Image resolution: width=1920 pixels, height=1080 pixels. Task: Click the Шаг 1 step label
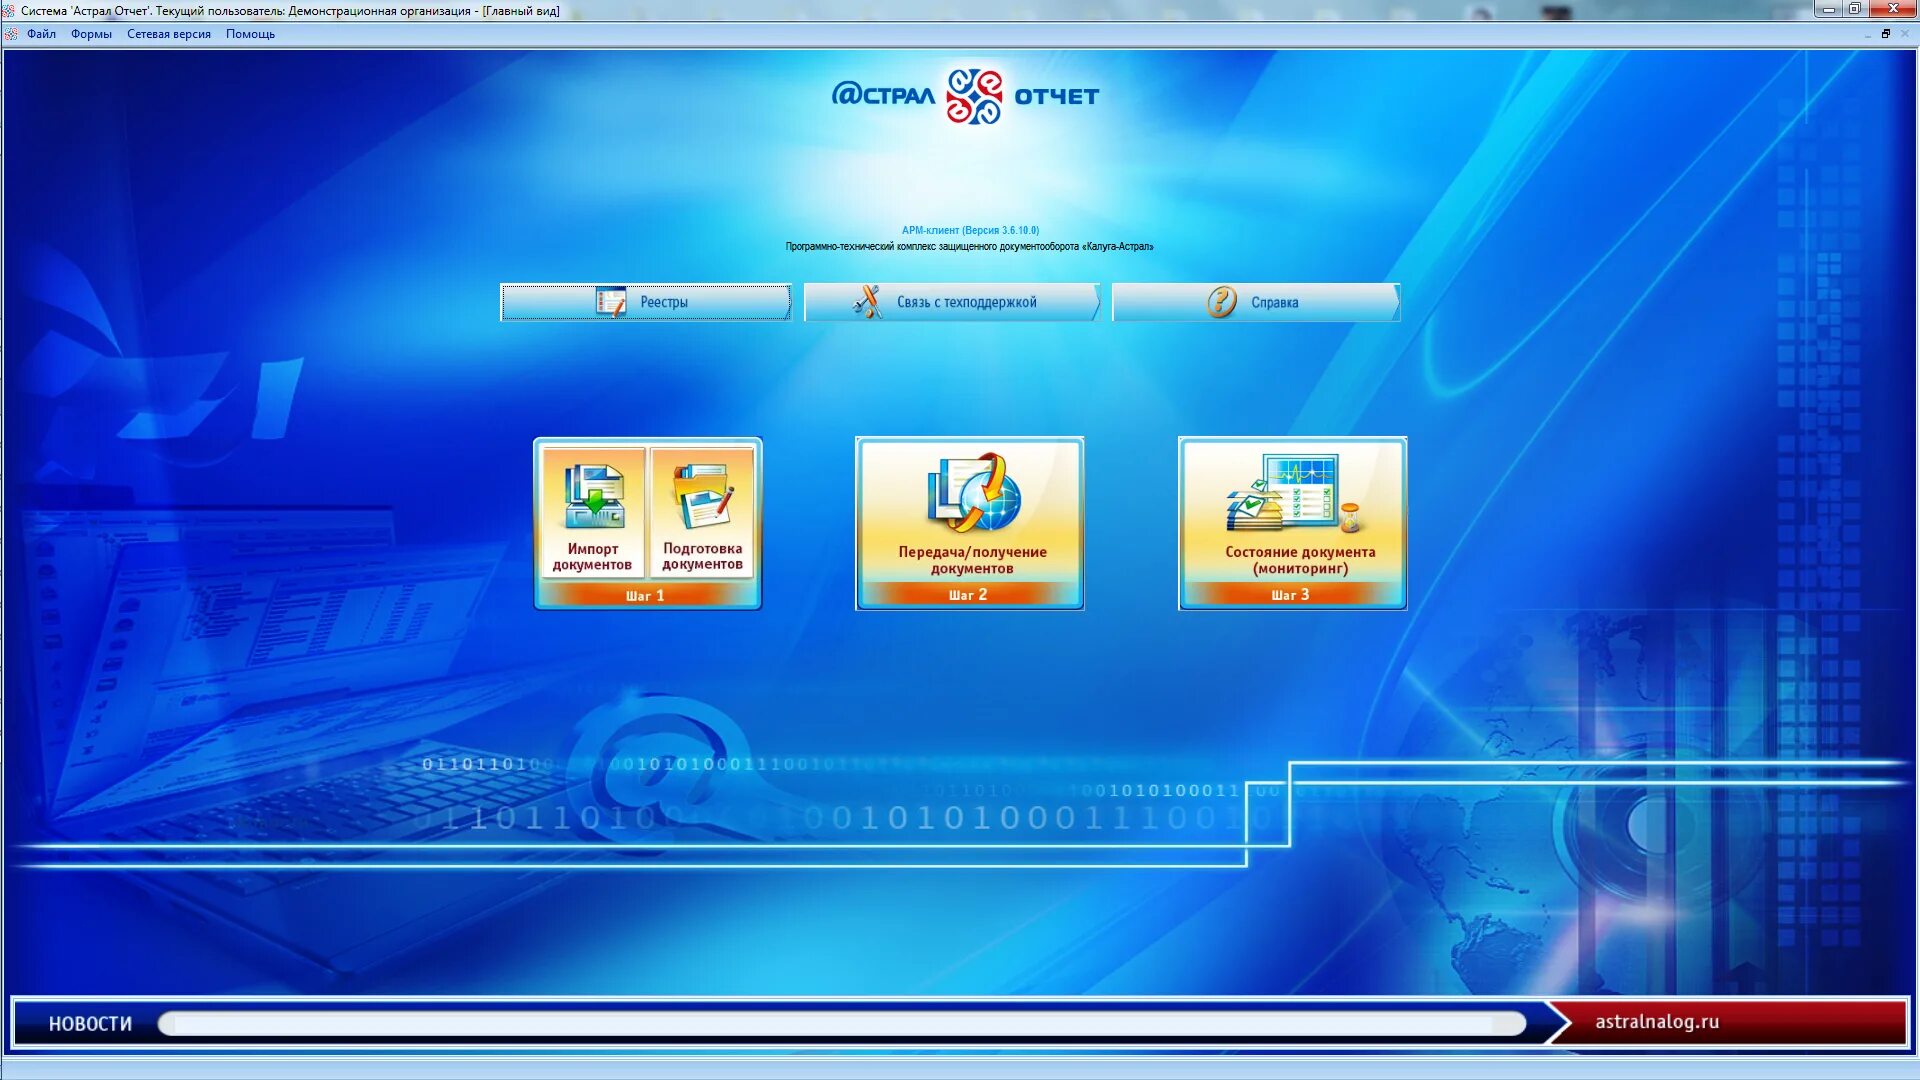pos(645,596)
